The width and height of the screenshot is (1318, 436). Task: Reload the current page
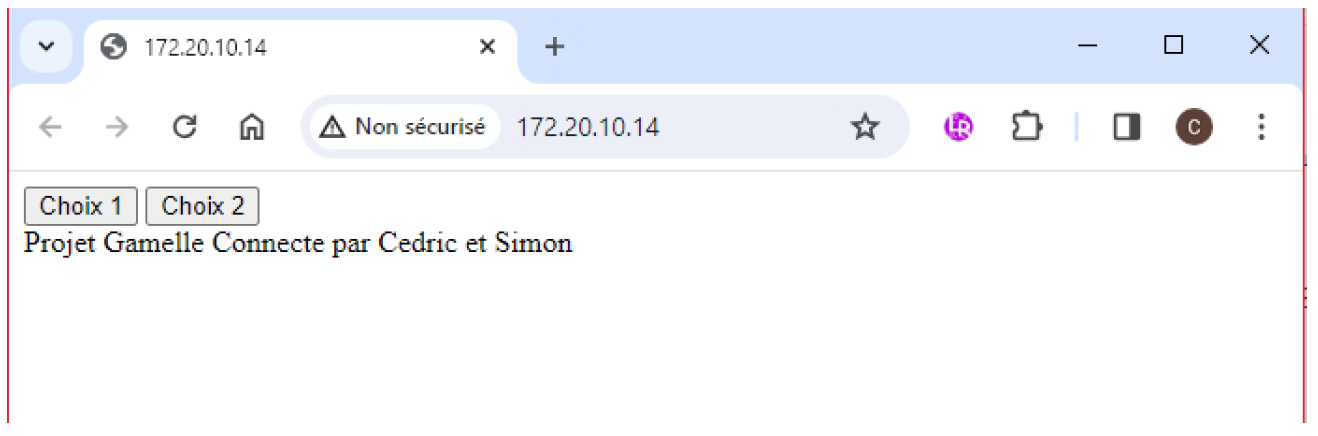[x=184, y=127]
